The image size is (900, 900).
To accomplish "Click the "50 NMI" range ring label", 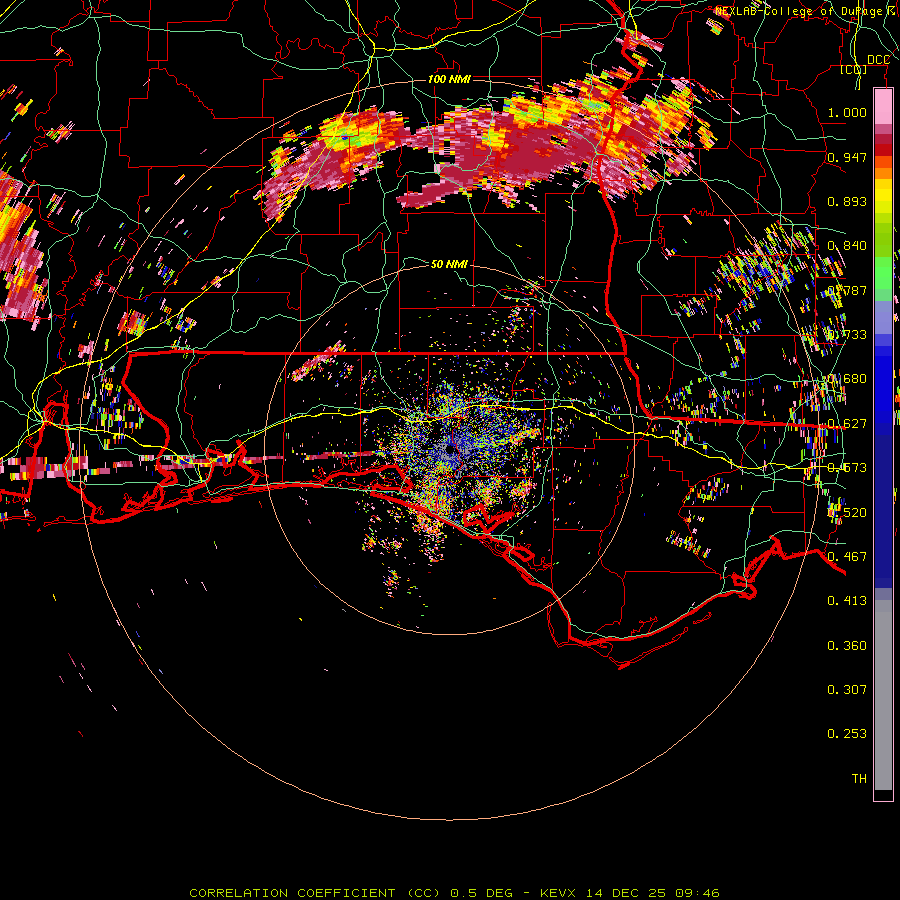I will pyautogui.click(x=449, y=264).
